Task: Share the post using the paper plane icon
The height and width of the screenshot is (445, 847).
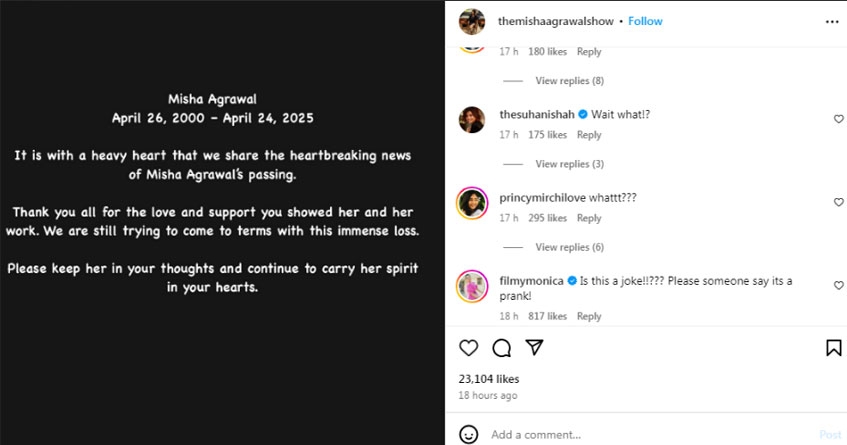Action: click(x=534, y=347)
